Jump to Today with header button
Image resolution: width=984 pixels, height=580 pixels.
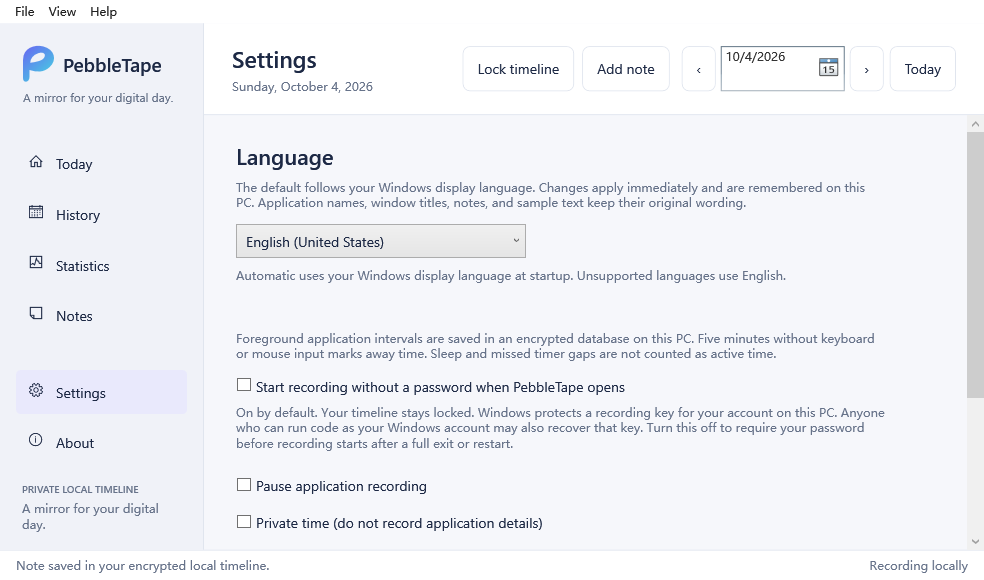pos(922,69)
